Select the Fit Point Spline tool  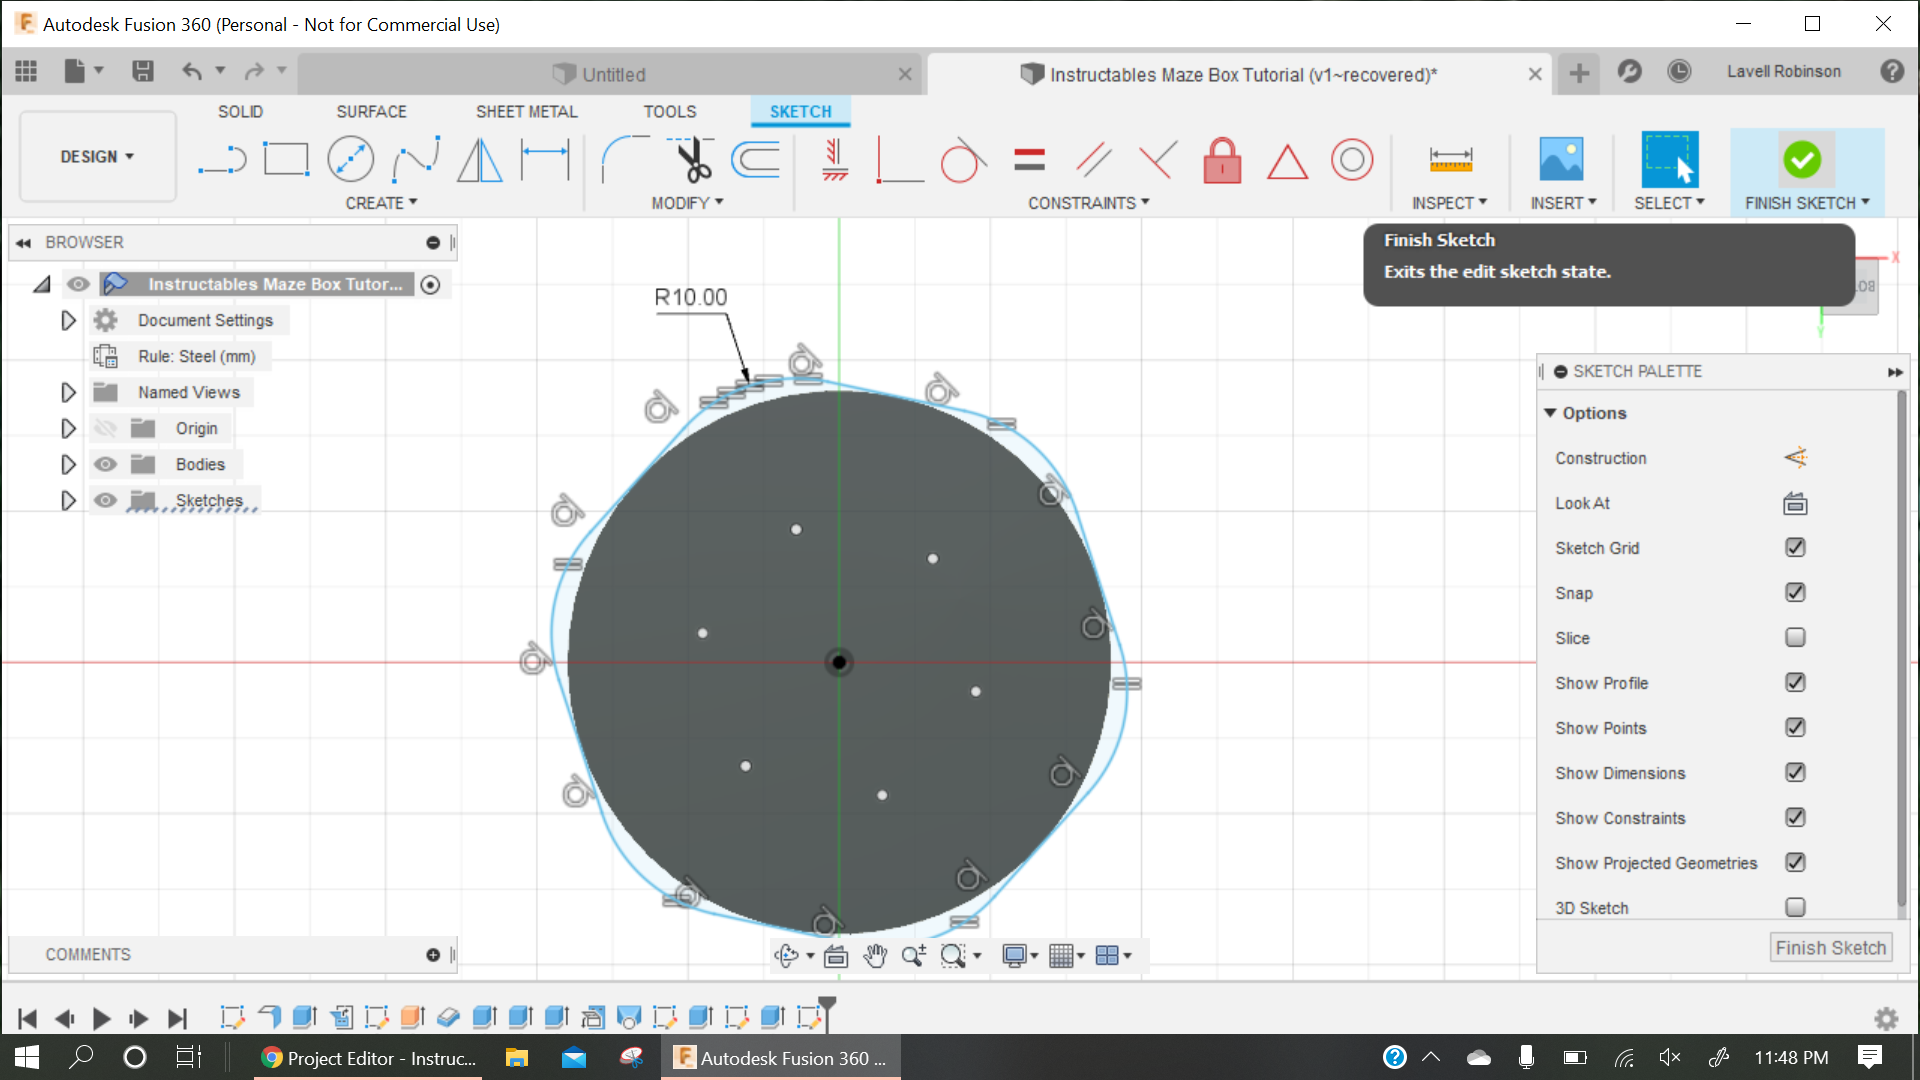pos(416,160)
